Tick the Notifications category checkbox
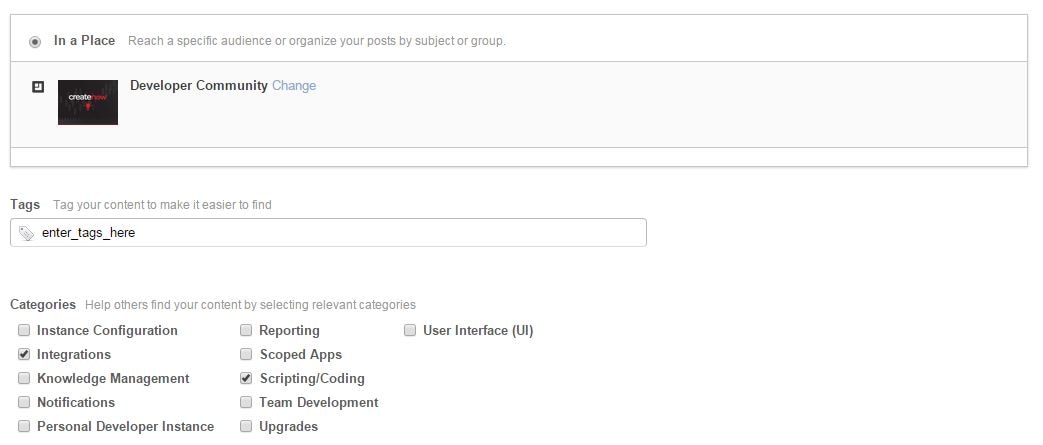 click(x=24, y=402)
